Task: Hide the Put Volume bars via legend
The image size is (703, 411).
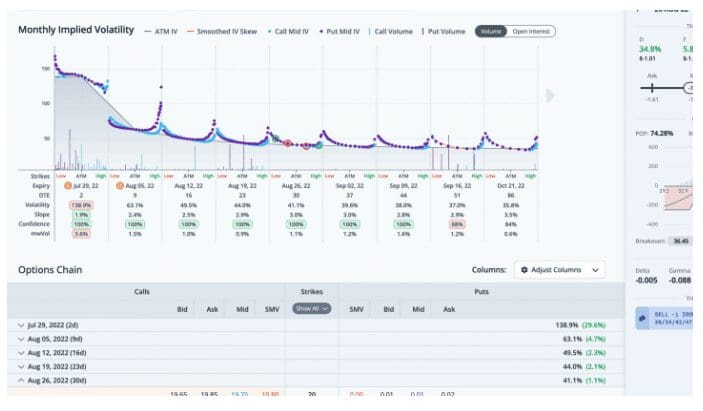Action: 443,31
